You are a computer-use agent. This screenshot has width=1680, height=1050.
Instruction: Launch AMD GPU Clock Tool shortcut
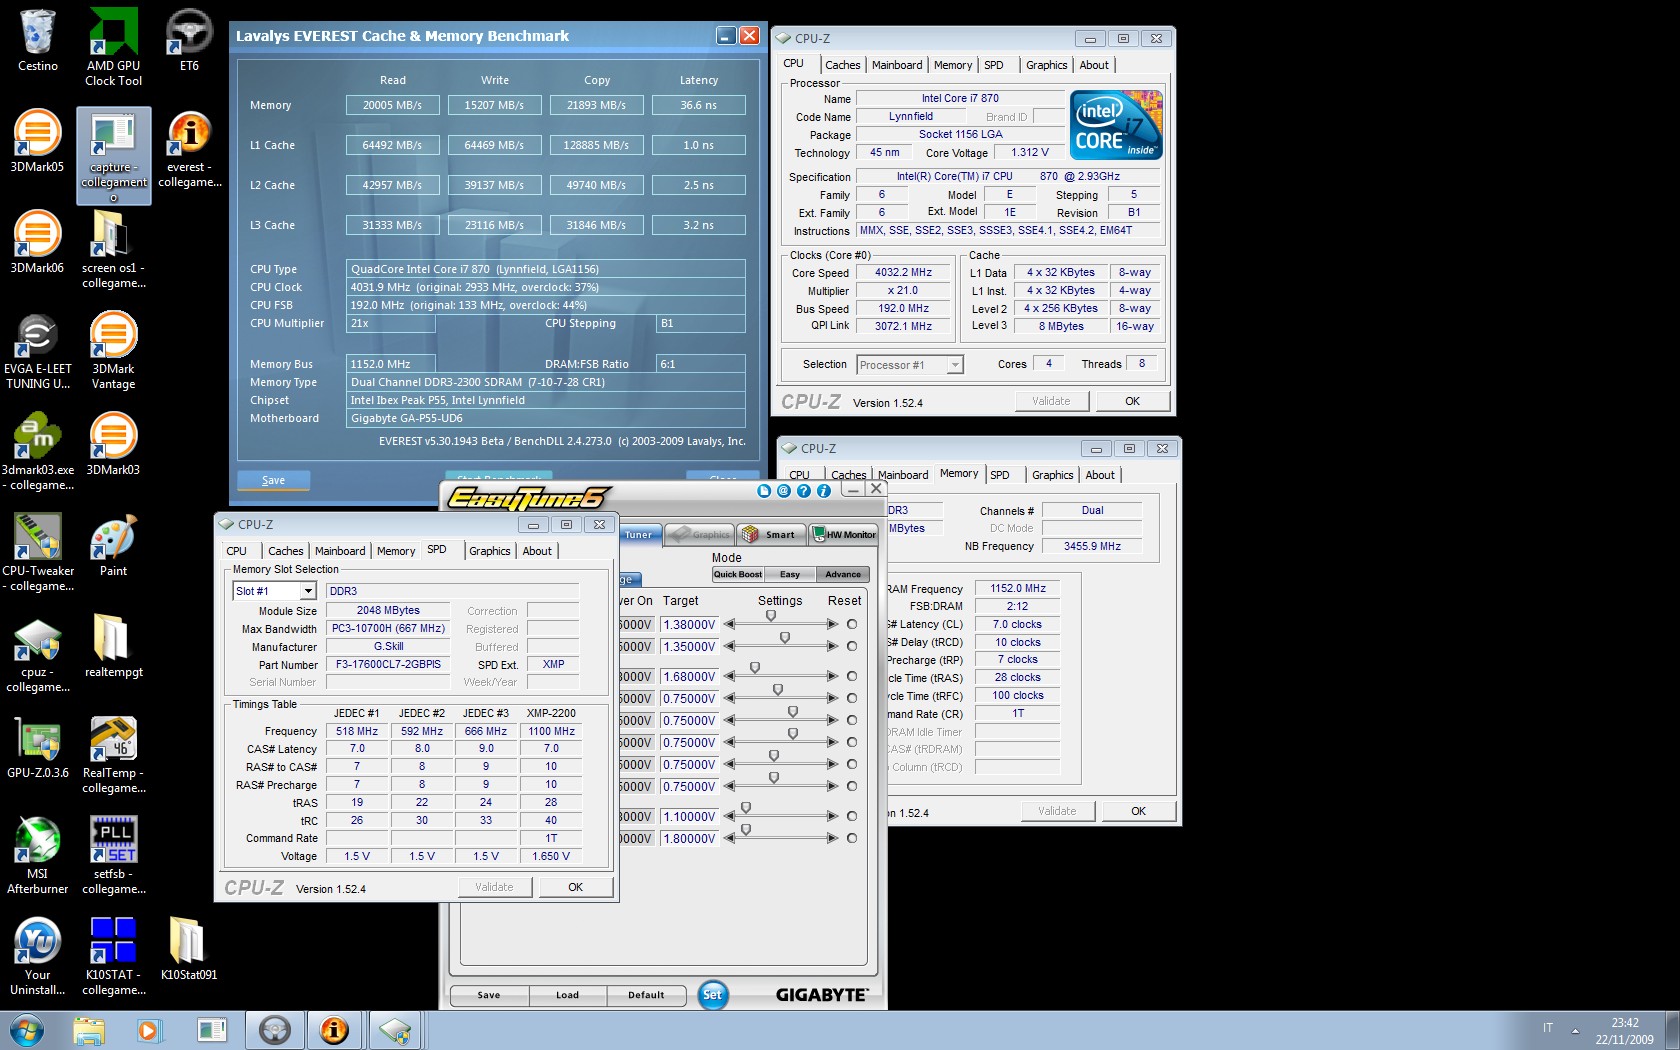click(114, 47)
